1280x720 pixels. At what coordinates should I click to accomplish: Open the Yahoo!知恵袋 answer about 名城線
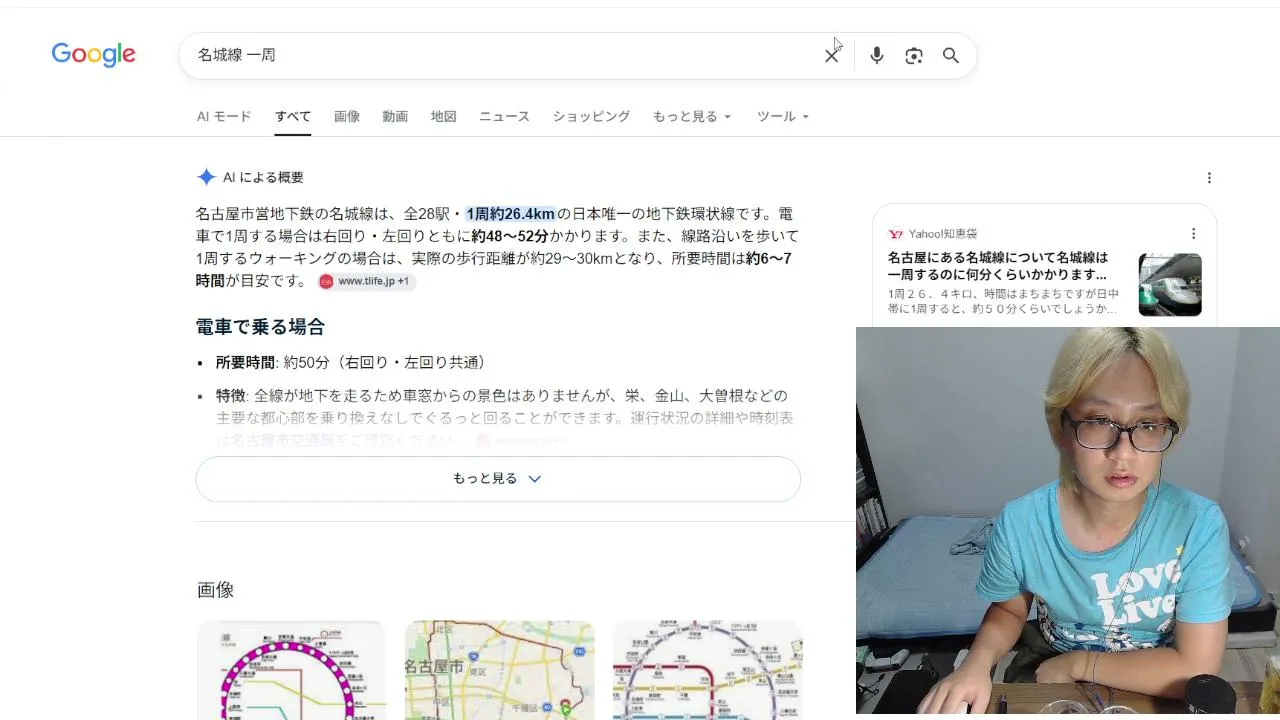pyautogui.click(x=998, y=265)
